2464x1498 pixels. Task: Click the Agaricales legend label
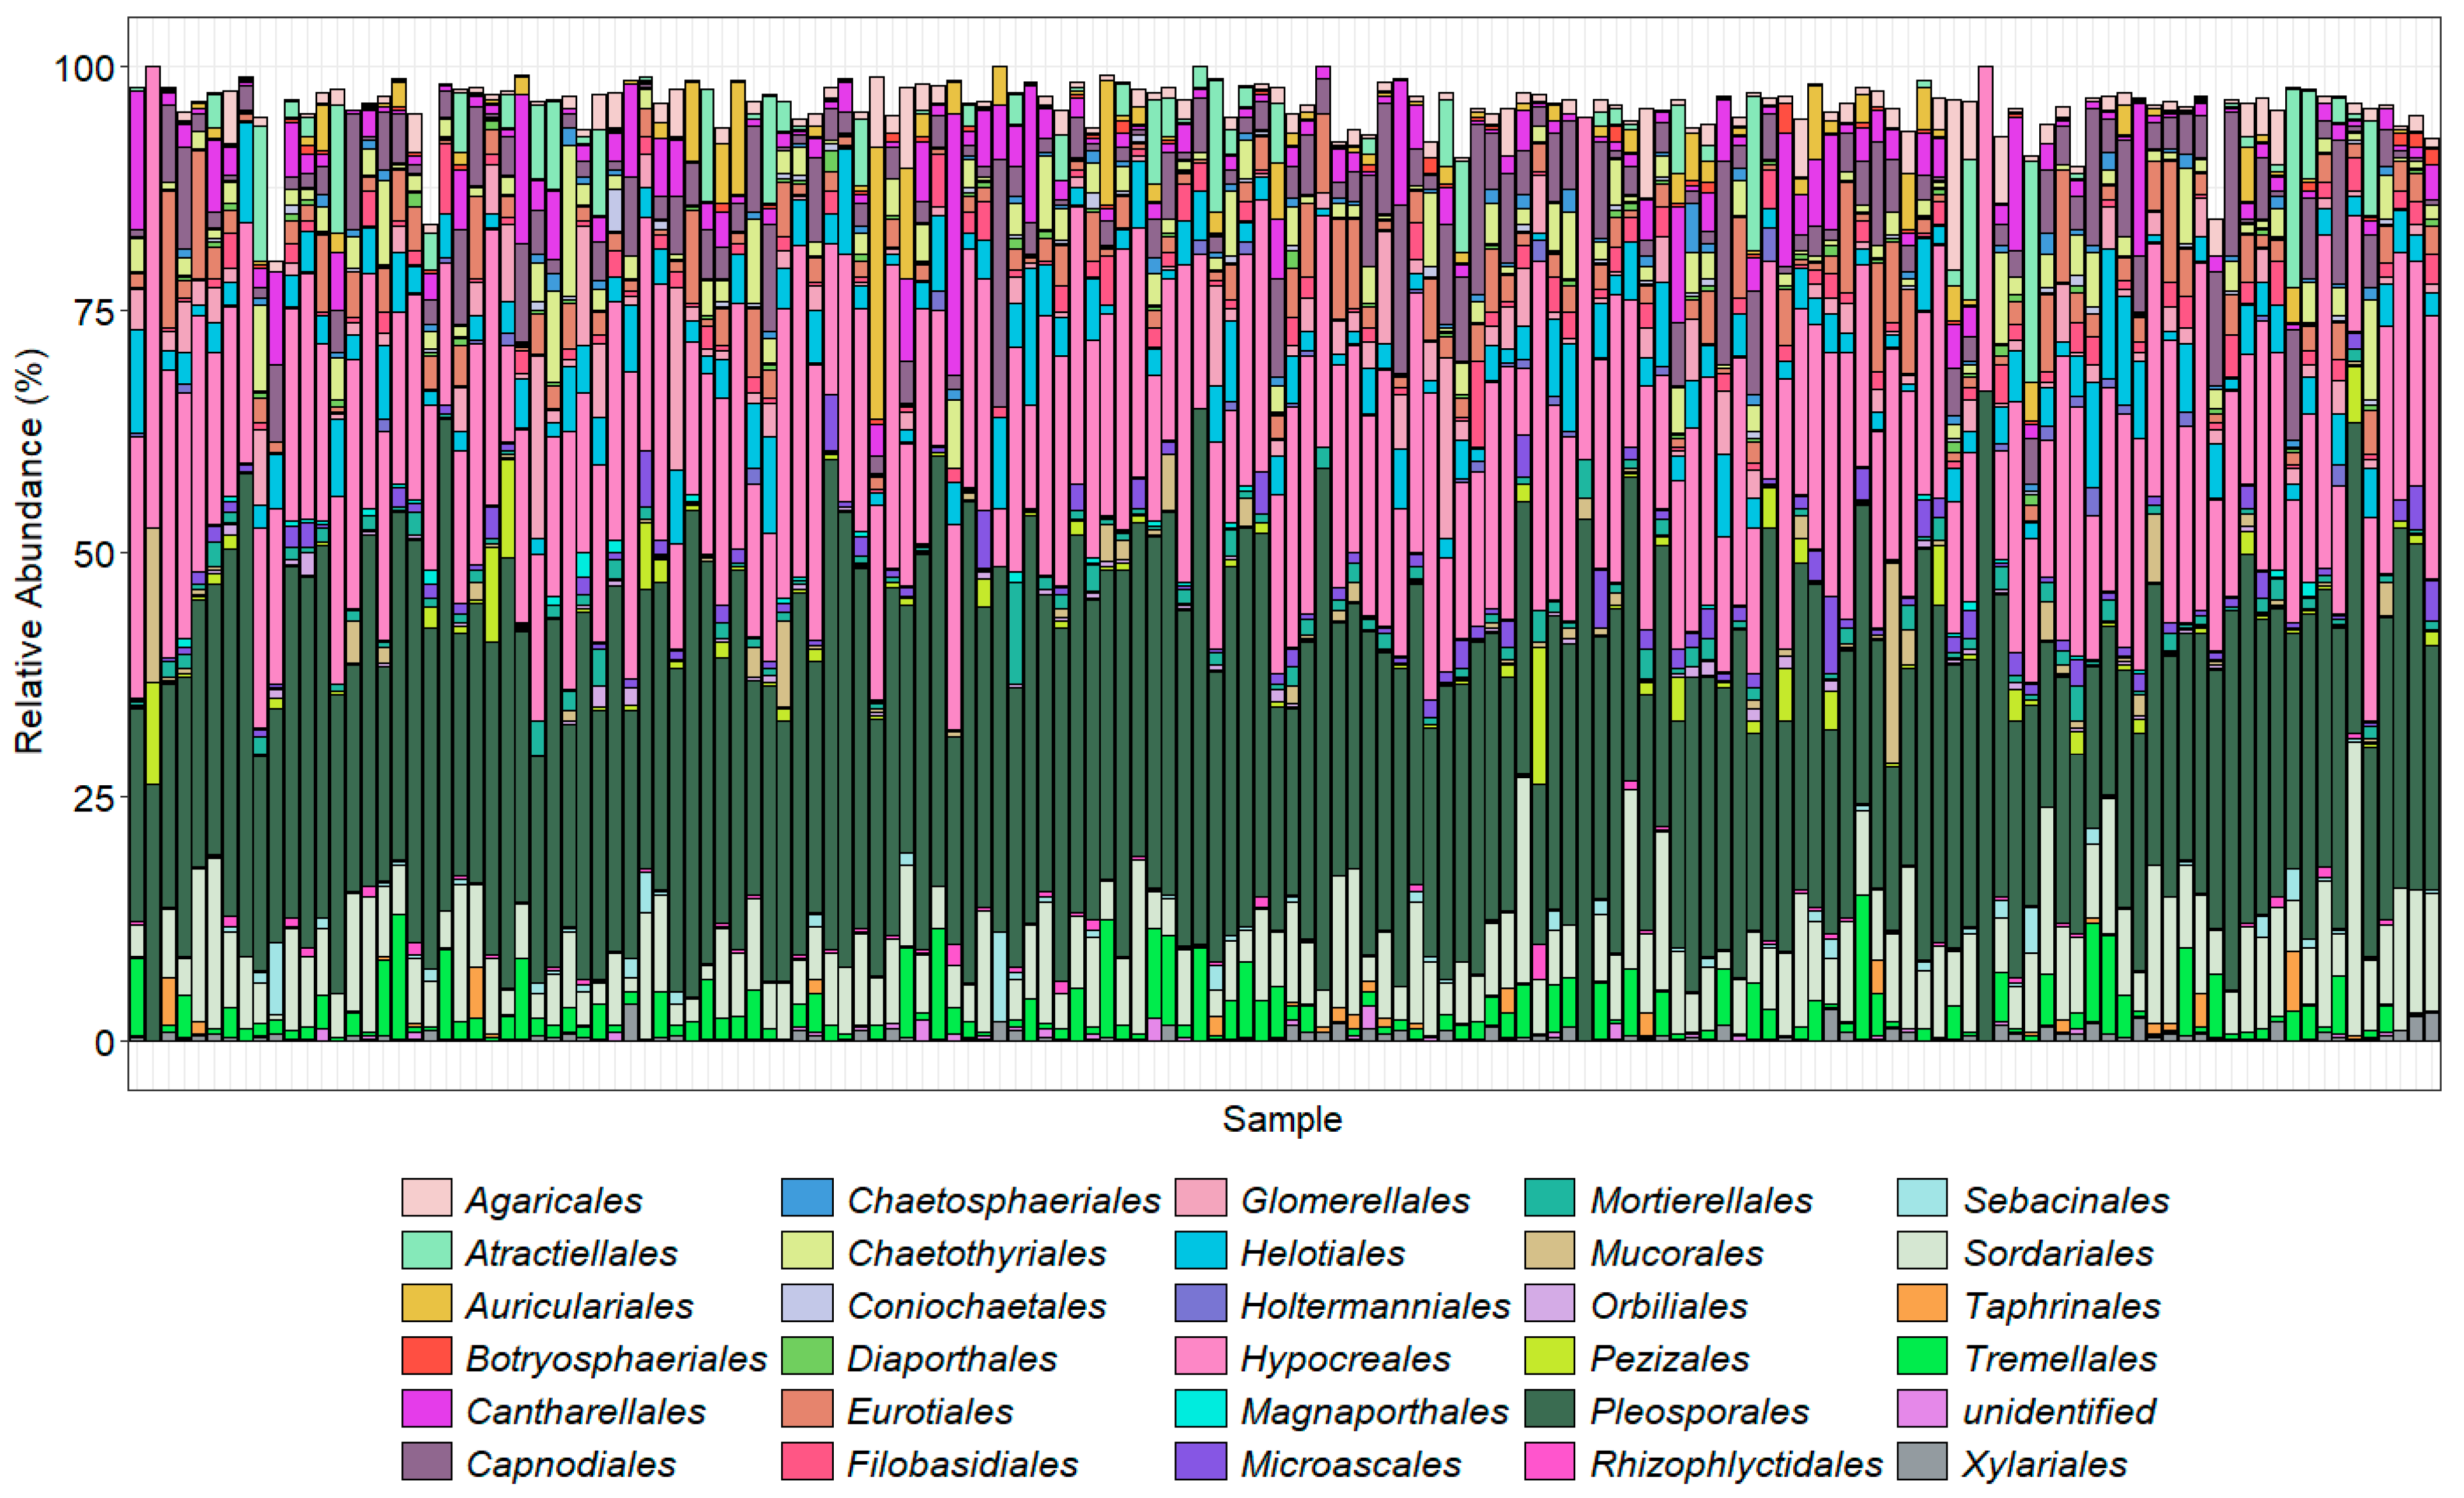click(x=554, y=1200)
